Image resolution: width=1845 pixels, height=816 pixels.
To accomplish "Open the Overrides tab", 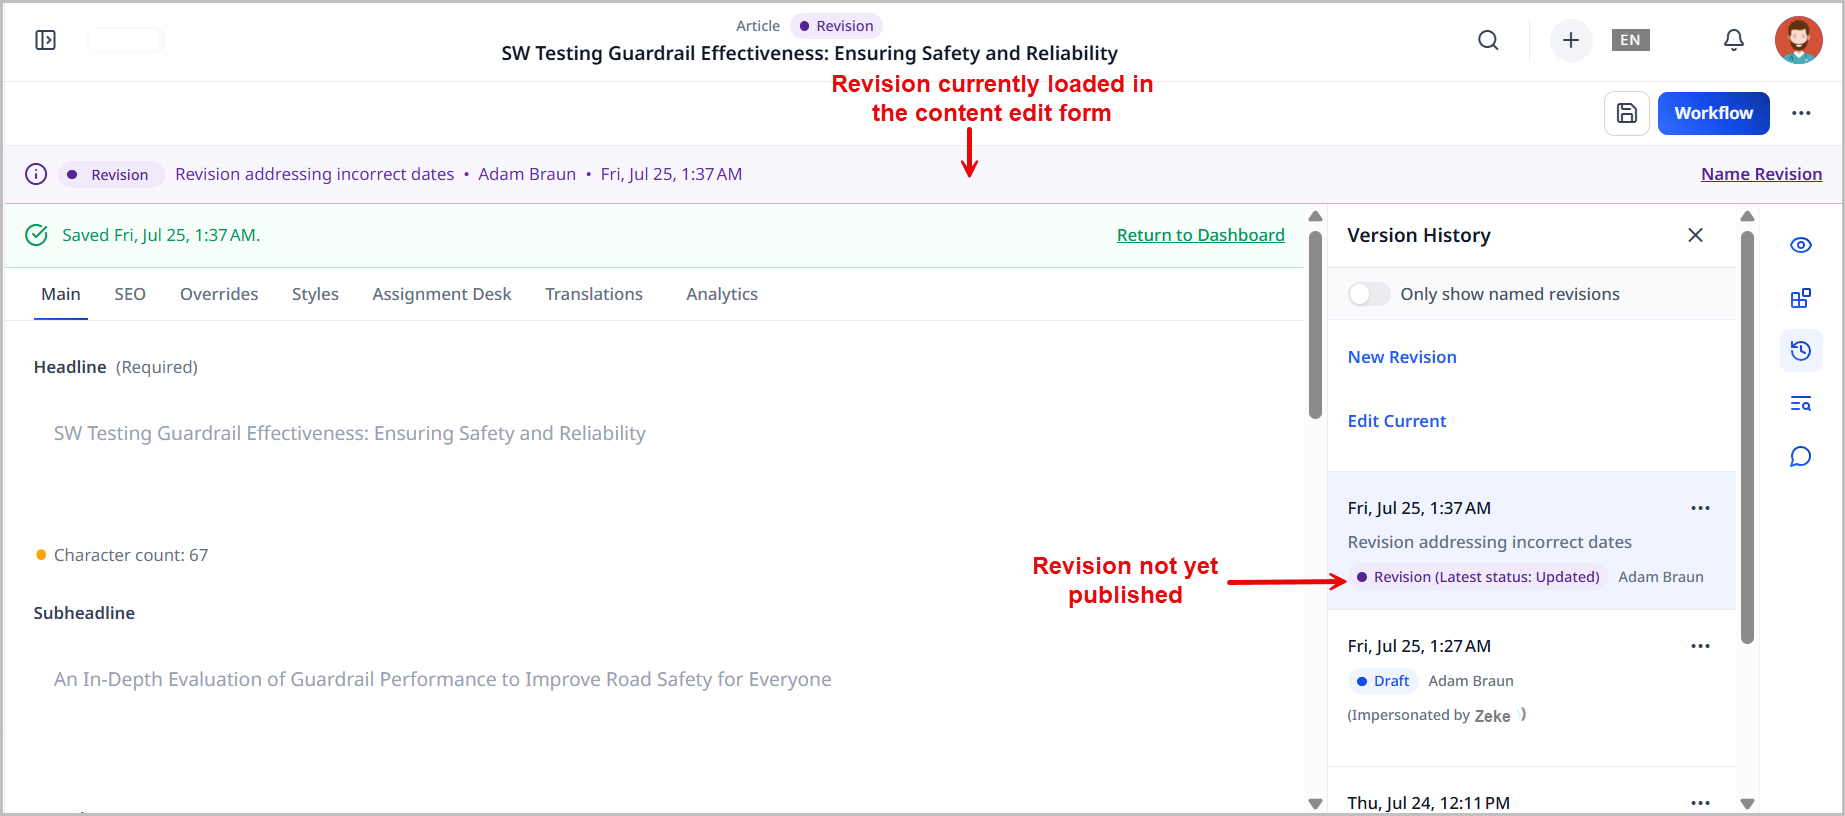I will [x=219, y=294].
